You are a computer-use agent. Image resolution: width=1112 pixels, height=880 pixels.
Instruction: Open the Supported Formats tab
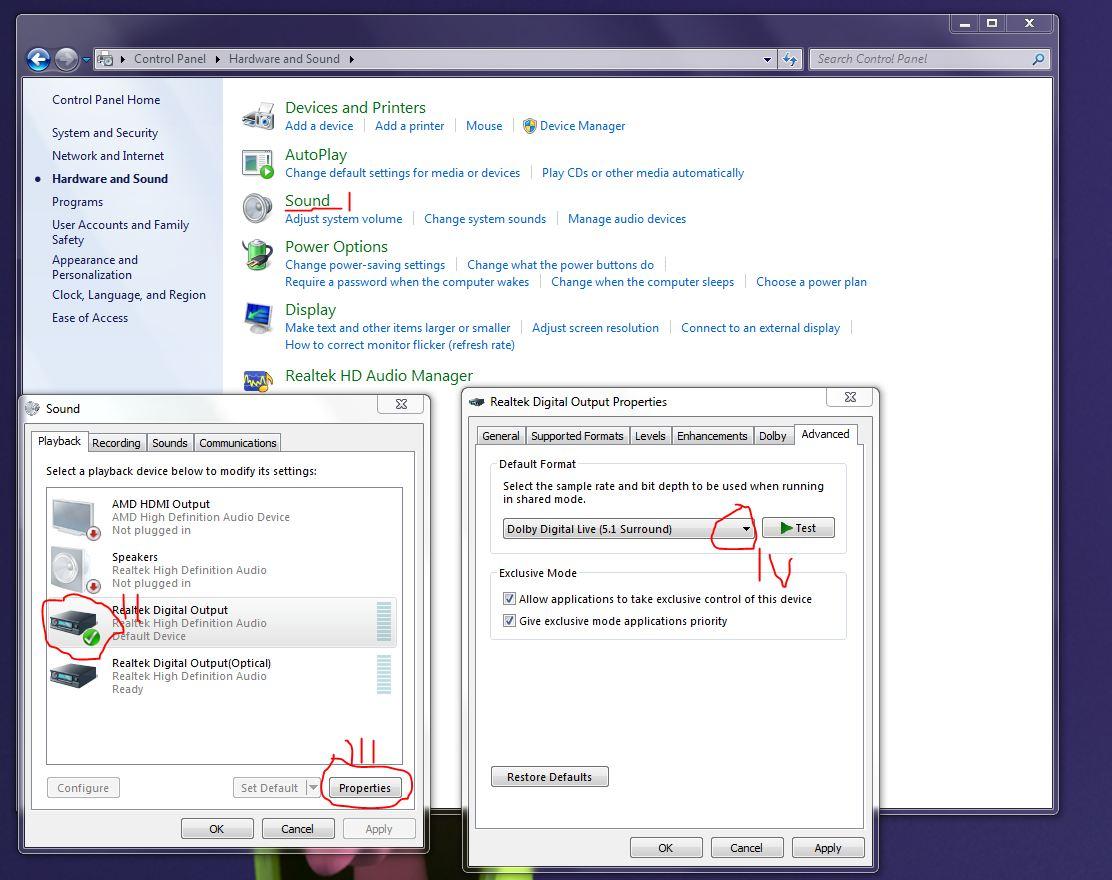(577, 435)
